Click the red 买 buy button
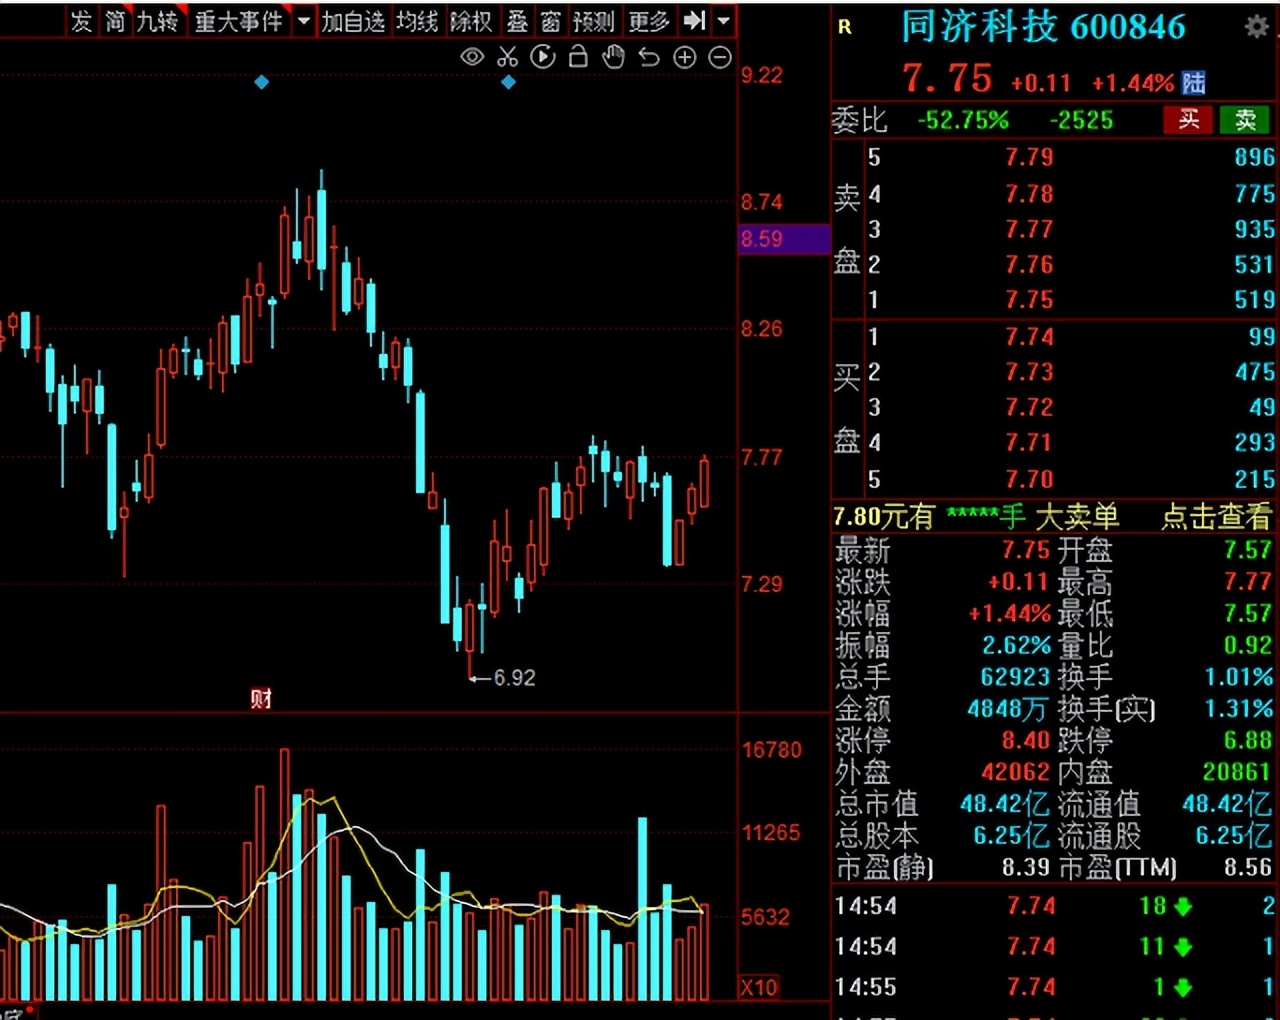1280x1020 pixels. click(x=1188, y=120)
